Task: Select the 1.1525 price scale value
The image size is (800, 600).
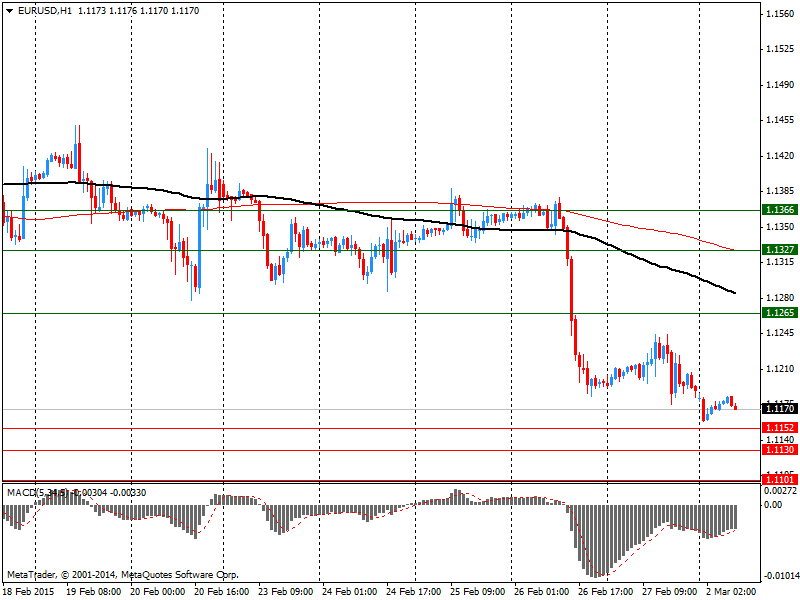Action: point(780,49)
